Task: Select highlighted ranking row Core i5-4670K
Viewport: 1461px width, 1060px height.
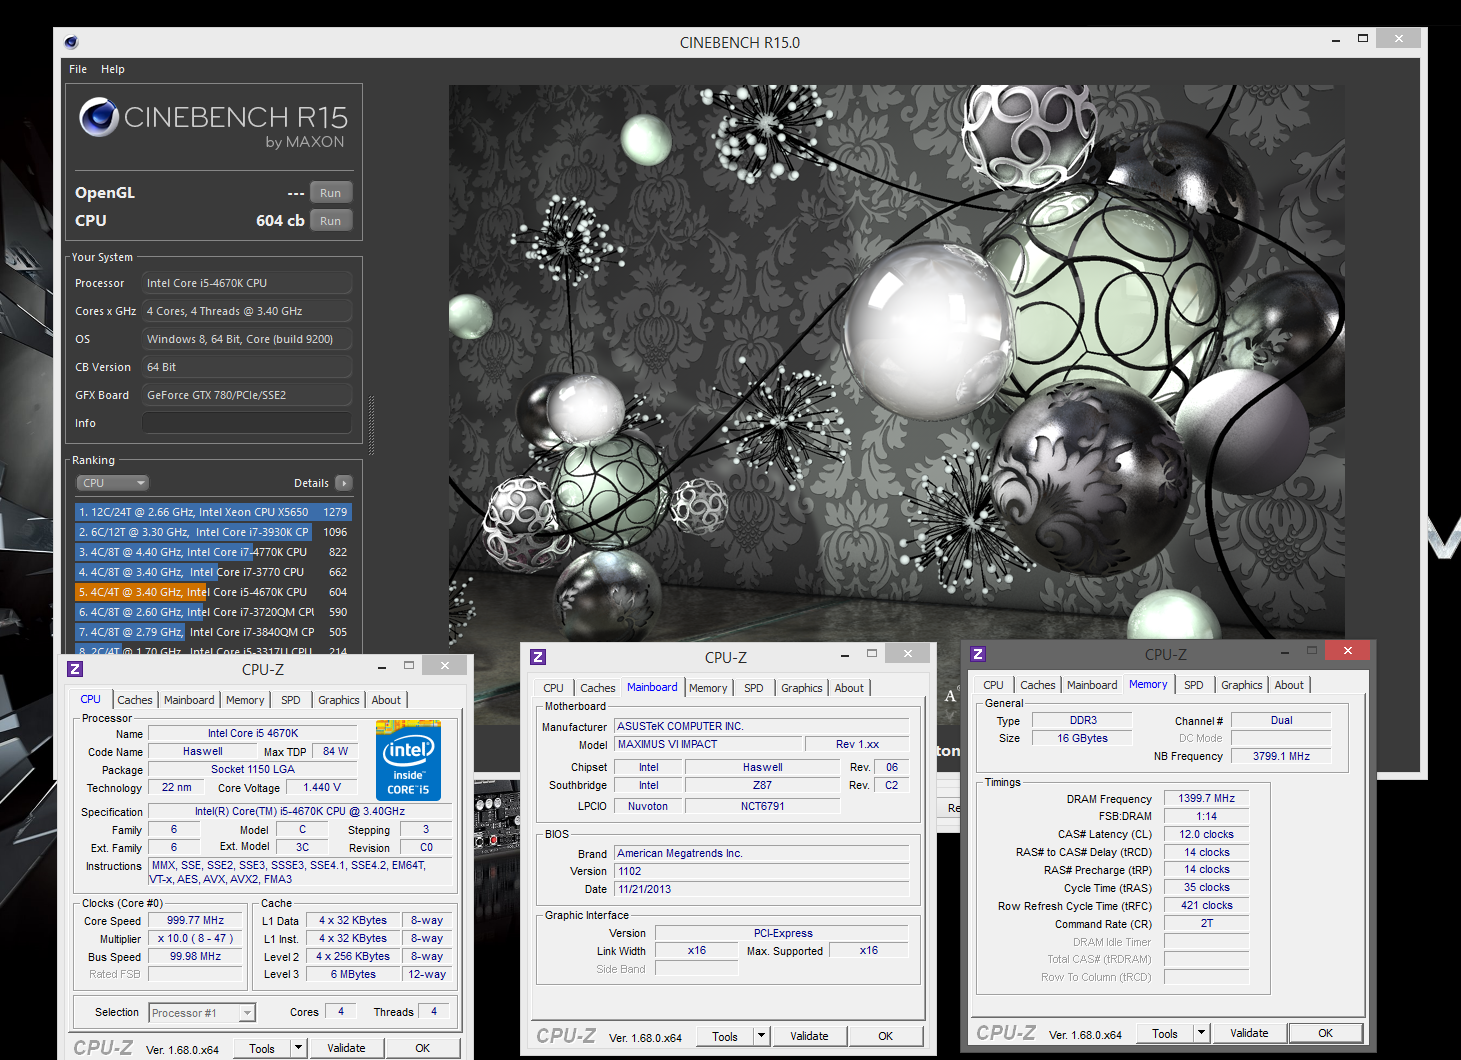Action: point(213,592)
